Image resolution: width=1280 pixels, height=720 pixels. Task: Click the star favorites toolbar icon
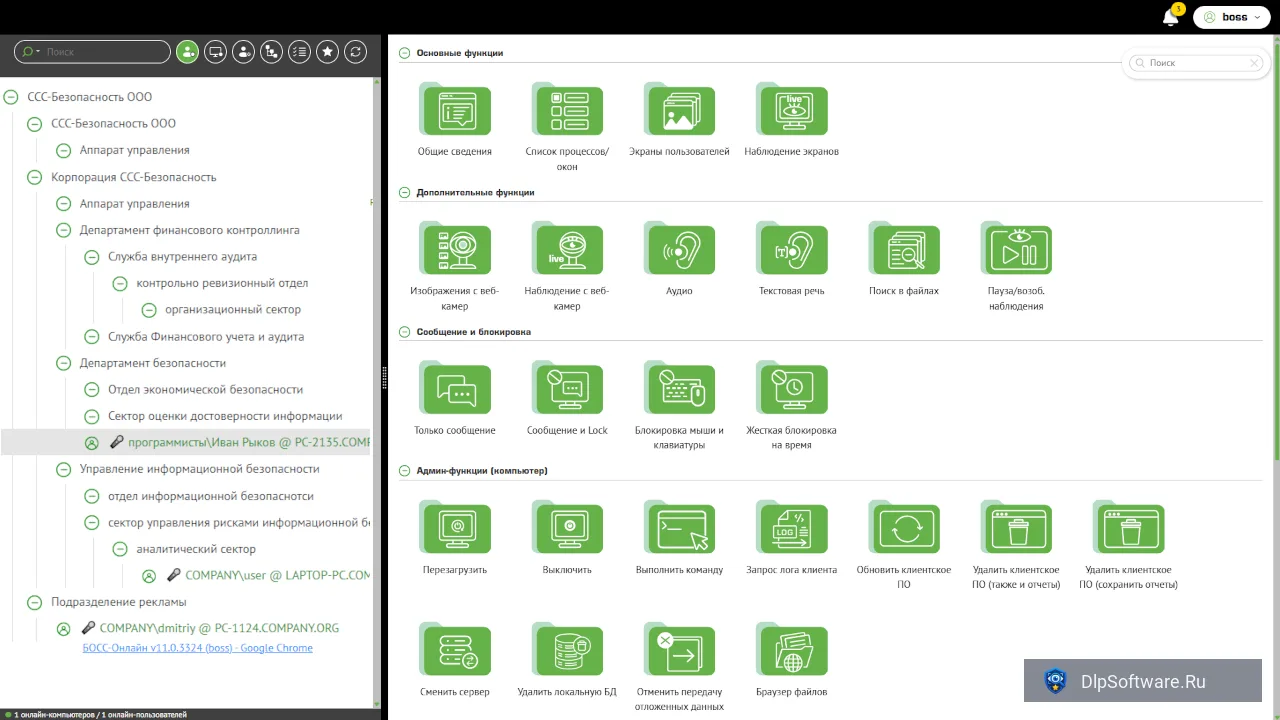[x=327, y=52]
